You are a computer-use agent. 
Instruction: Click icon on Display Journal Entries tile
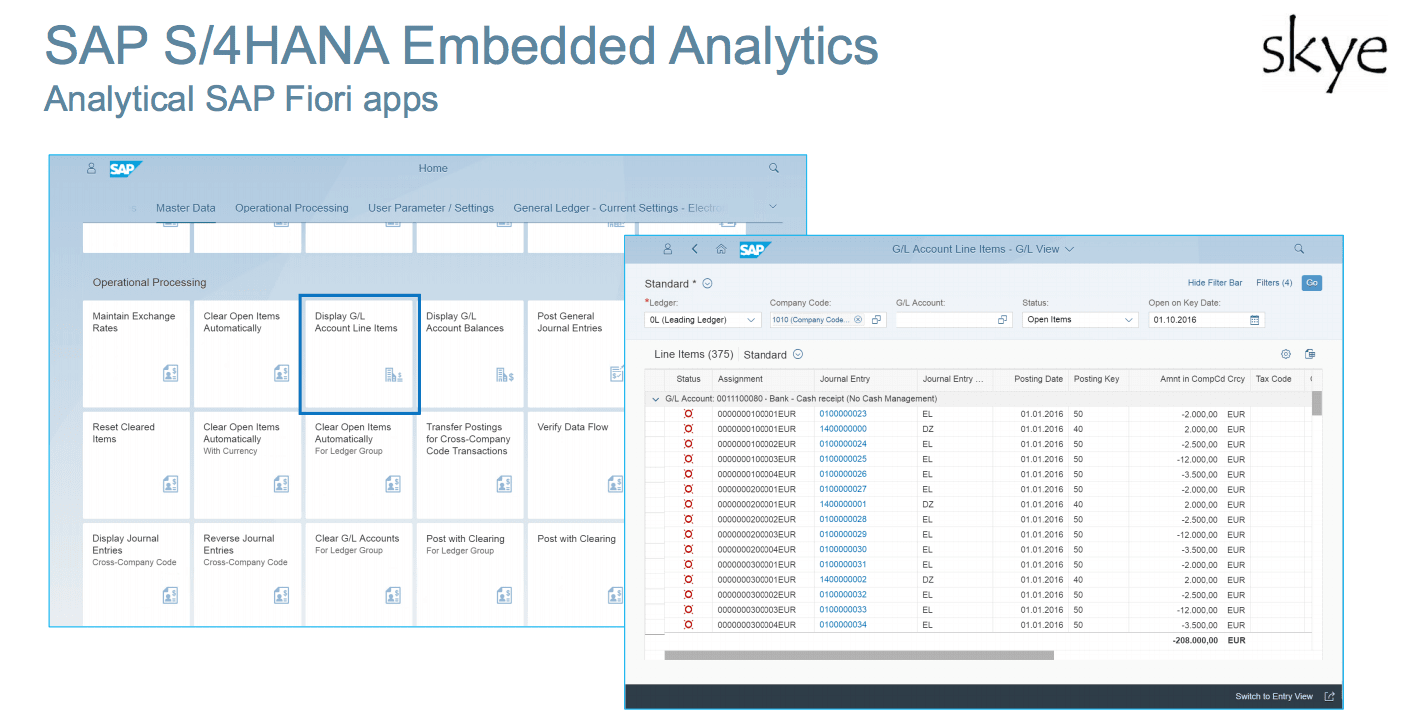tap(170, 595)
